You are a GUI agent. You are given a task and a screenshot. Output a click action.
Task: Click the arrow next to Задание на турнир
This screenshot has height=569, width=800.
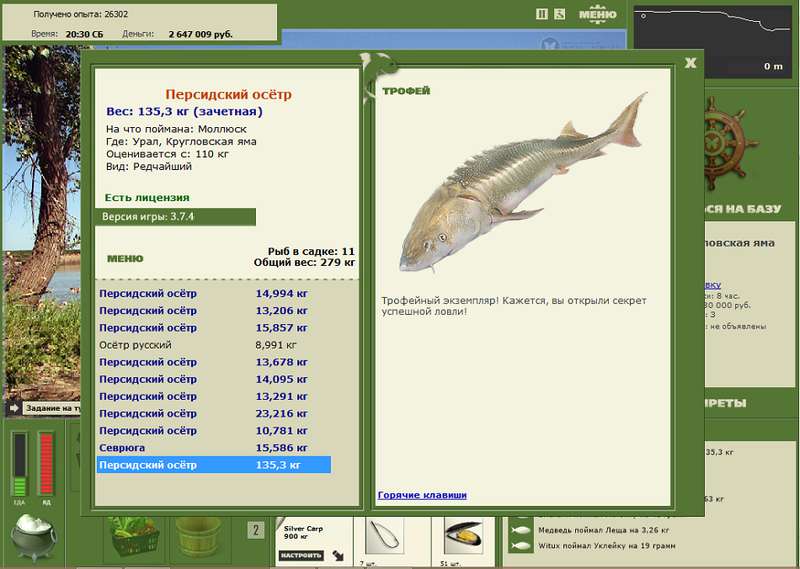point(14,408)
